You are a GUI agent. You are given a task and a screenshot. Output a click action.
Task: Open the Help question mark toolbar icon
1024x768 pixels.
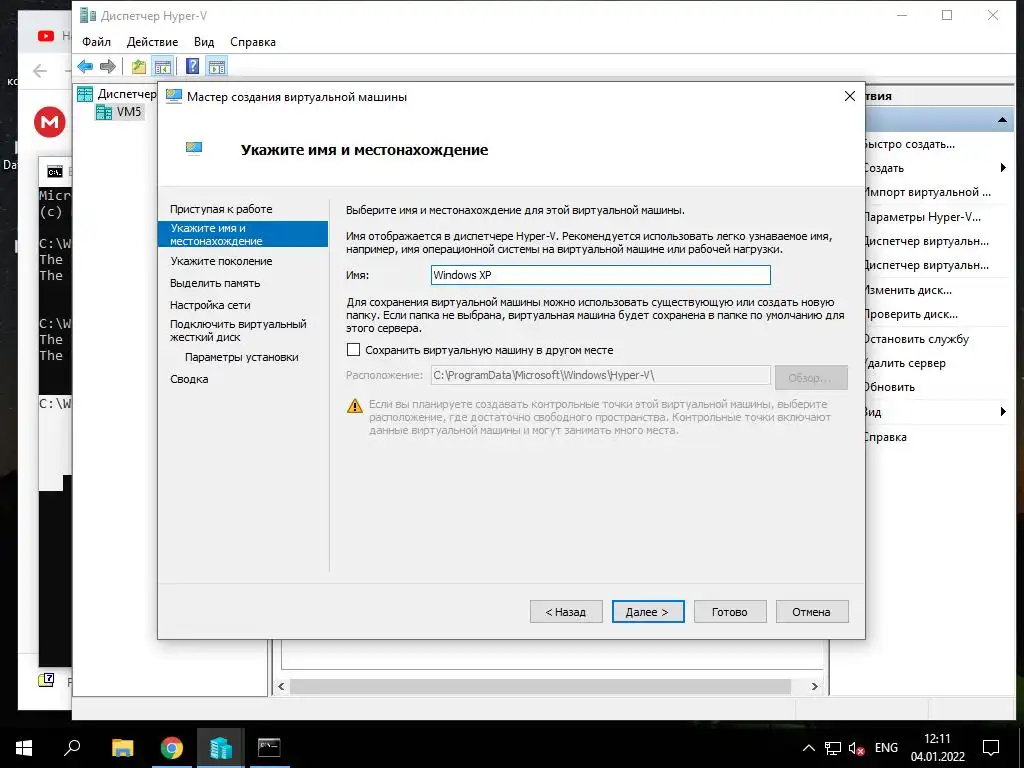(193, 66)
